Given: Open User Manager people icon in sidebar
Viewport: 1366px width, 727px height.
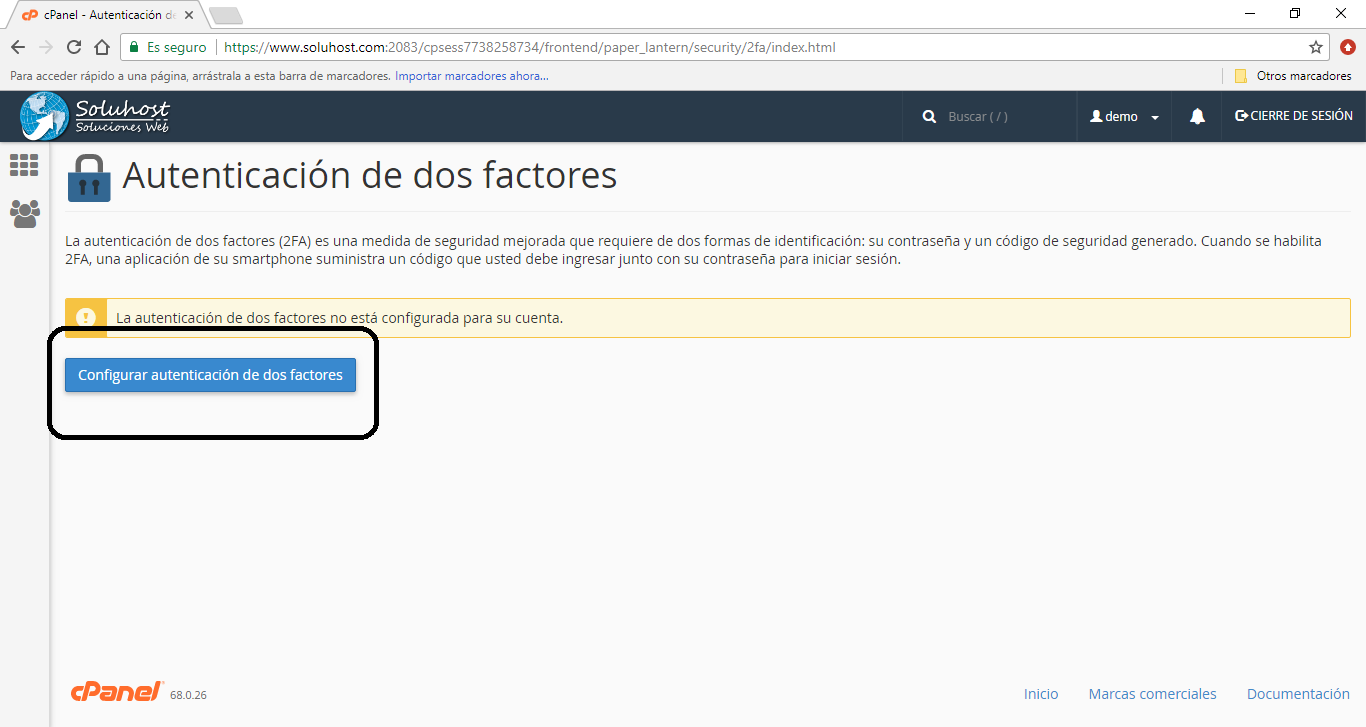Looking at the screenshot, I should click(24, 213).
